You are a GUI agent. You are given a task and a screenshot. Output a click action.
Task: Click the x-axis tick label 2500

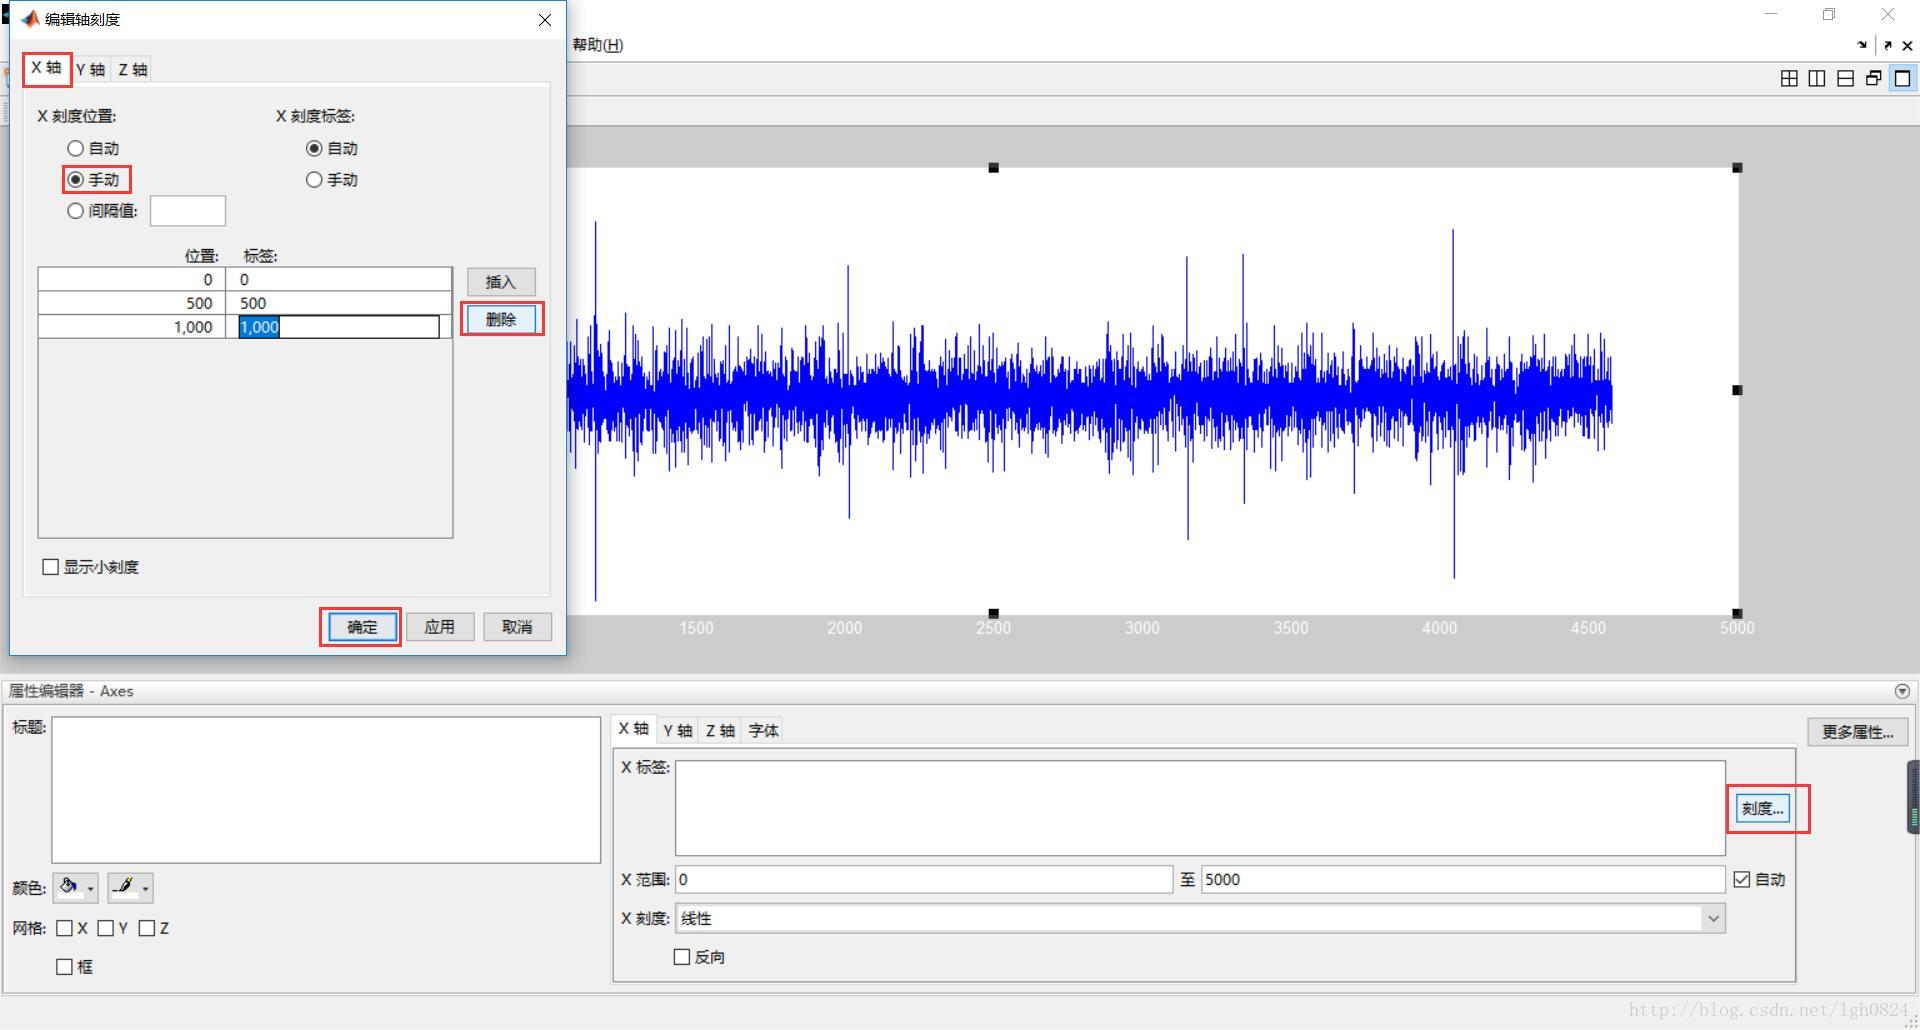coord(993,628)
